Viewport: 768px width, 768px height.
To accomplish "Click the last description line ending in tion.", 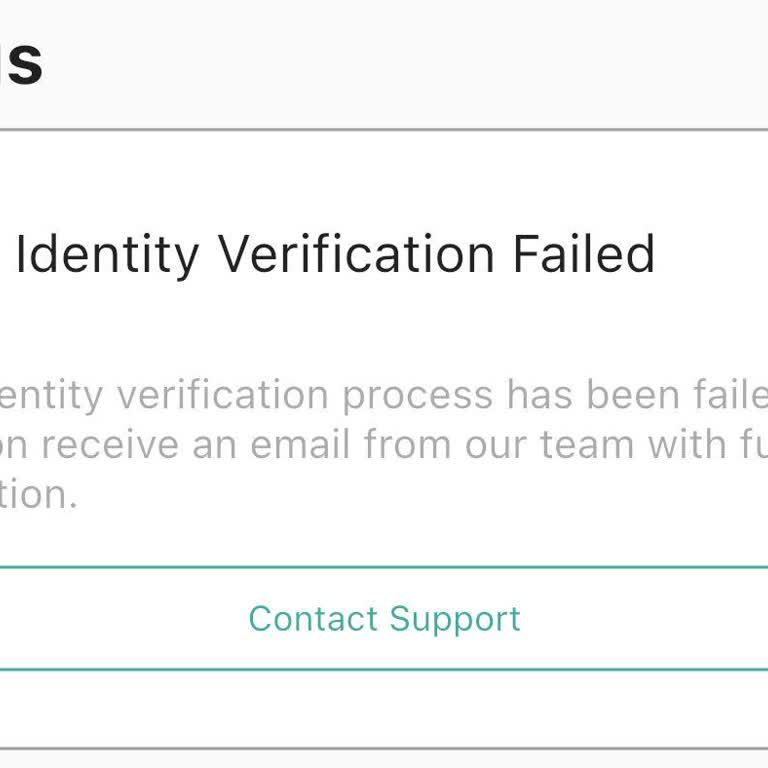I will [38, 492].
